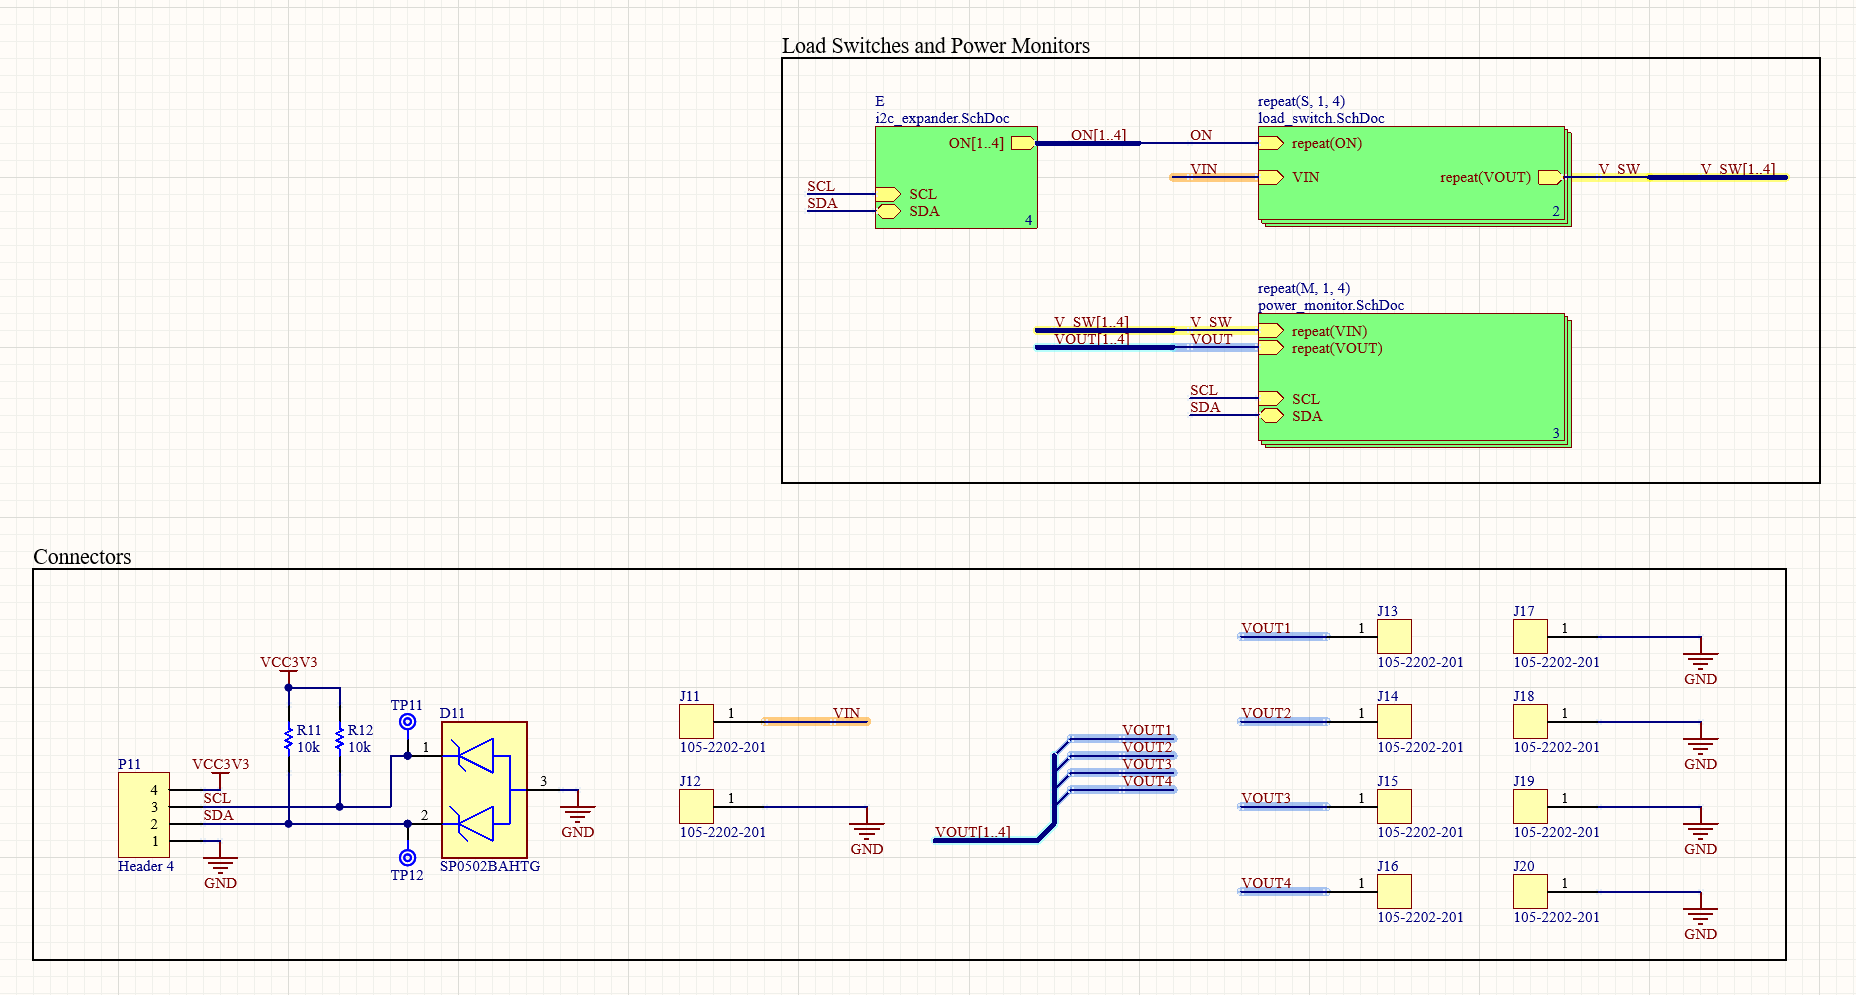Click the 'repeat(M, 1, 4)' designator text
Viewport: 1856px width, 995px height.
[x=1303, y=288]
